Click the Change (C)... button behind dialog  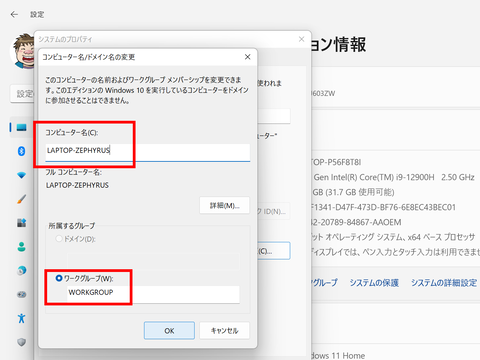pos(274,251)
